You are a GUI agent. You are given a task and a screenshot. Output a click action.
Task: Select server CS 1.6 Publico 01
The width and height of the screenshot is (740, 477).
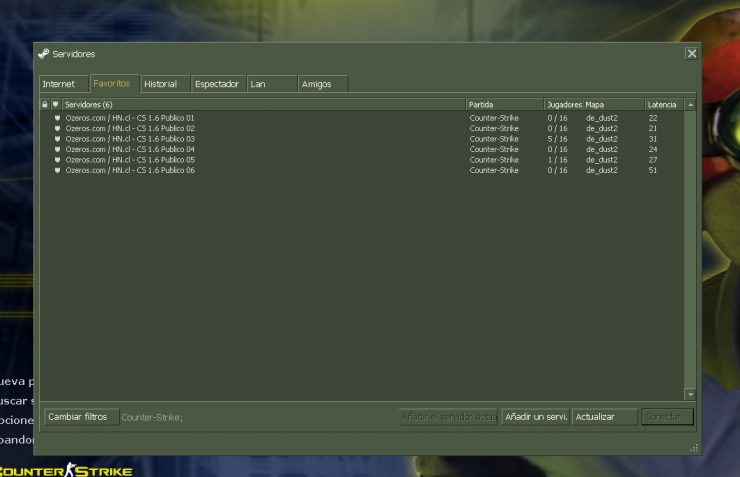click(362, 118)
